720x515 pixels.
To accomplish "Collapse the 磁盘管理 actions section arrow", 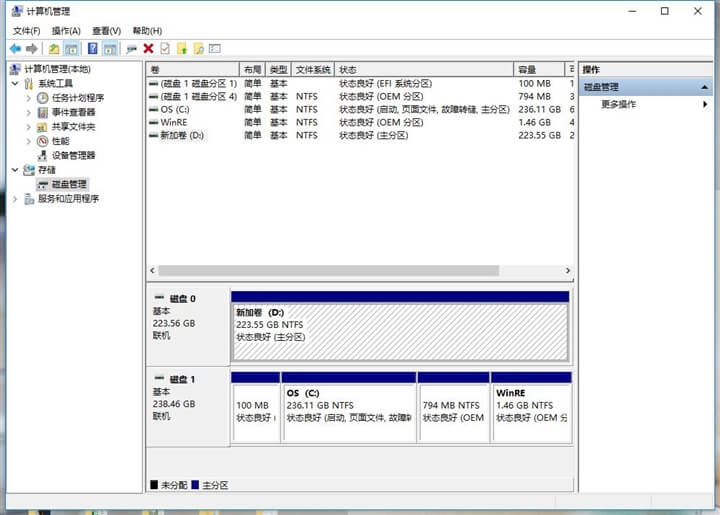I will click(x=705, y=87).
